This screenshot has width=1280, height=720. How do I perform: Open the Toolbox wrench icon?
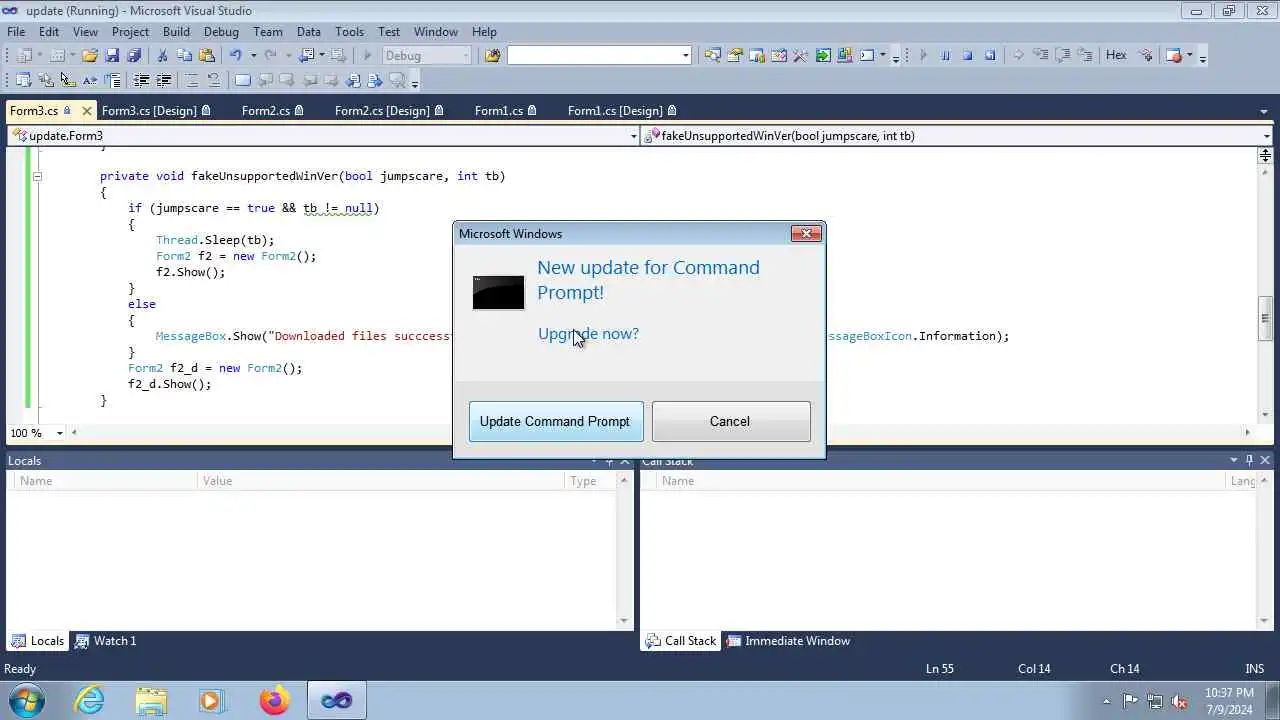[x=800, y=56]
